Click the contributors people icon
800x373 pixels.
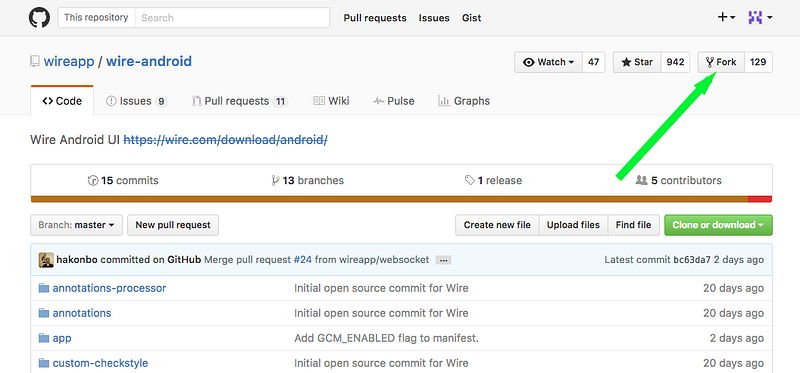641,180
